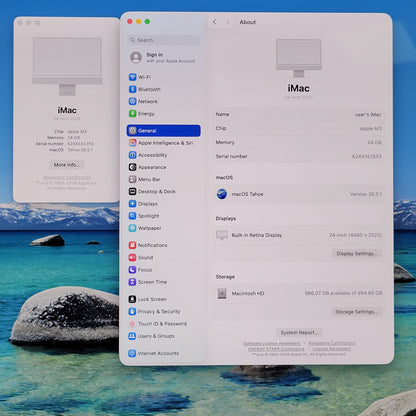Image resolution: width=416 pixels, height=416 pixels.
Task: Open Regulatory Certification link in small iMac window
Action: coord(67,177)
